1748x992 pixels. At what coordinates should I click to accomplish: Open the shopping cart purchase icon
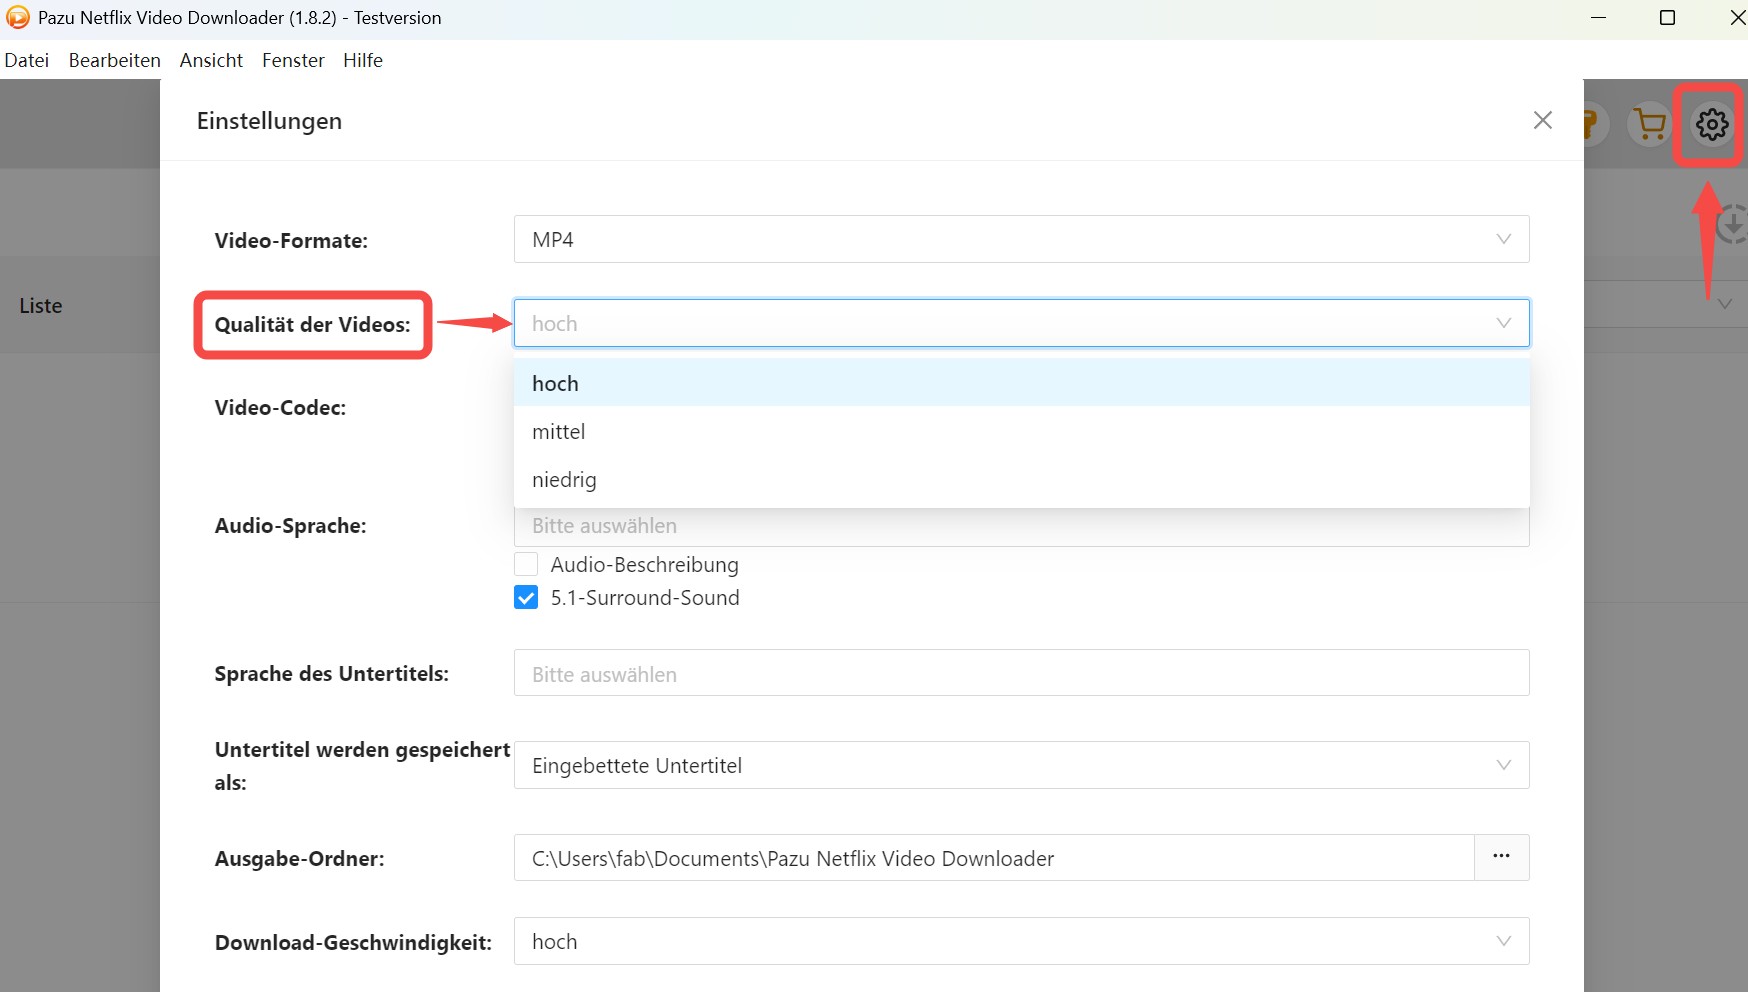pyautogui.click(x=1650, y=124)
